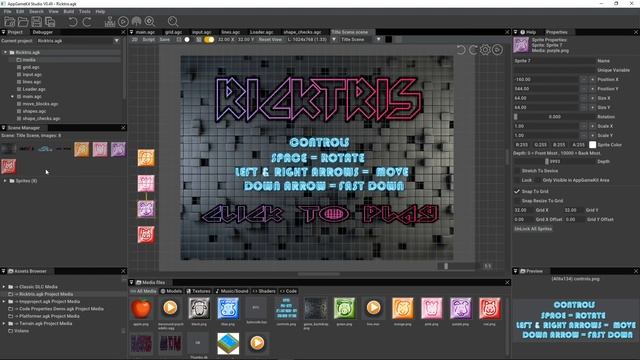This screenshot has height=360, width=640.
Task: Click the scene editor undo arrow icon
Action: 461,50
